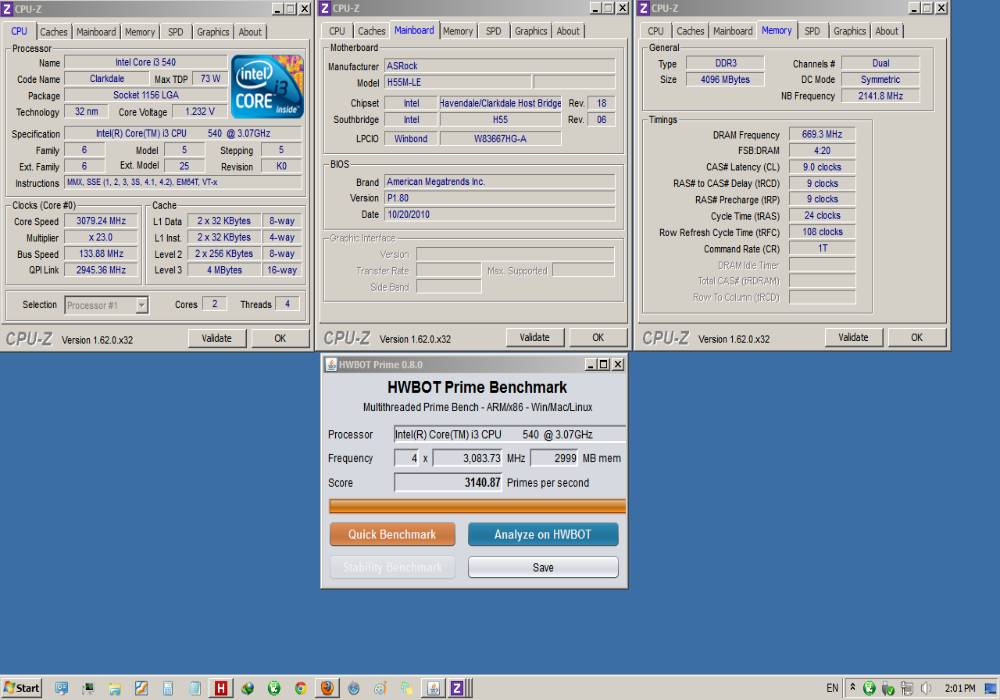
Task: Click Validate in the middle CPU-Z window
Action: pos(534,338)
